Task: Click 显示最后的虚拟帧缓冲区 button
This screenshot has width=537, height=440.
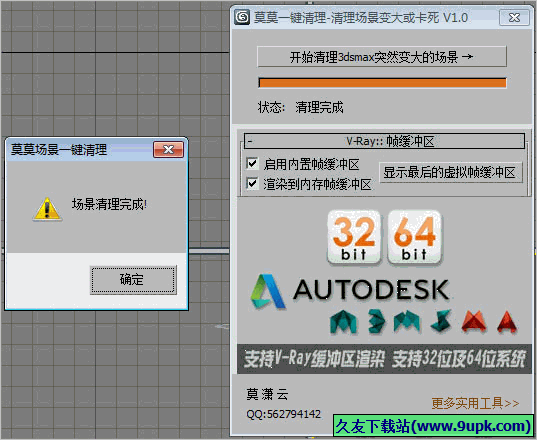Action: coord(450,172)
